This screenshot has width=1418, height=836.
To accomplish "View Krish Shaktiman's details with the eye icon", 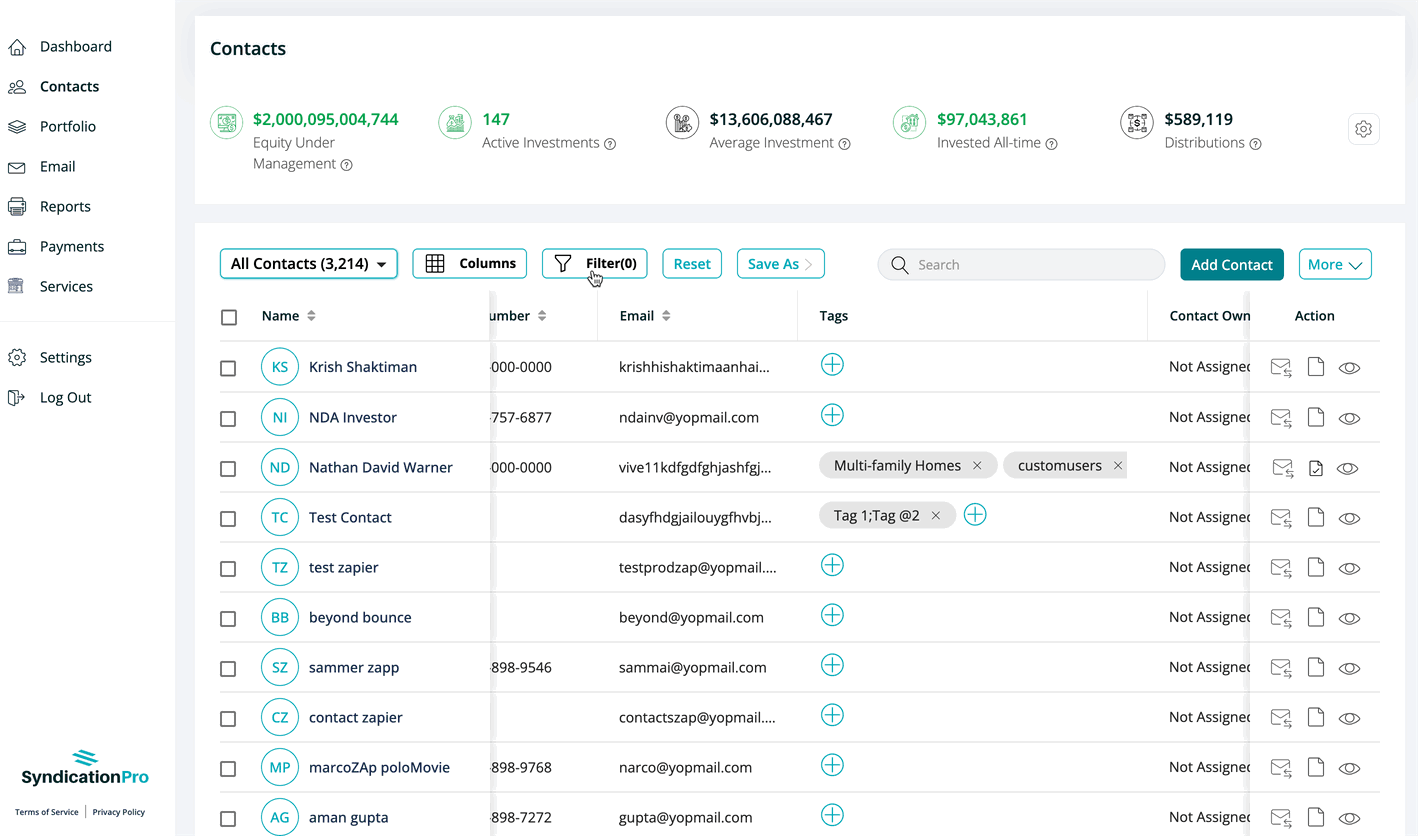I will (x=1349, y=368).
